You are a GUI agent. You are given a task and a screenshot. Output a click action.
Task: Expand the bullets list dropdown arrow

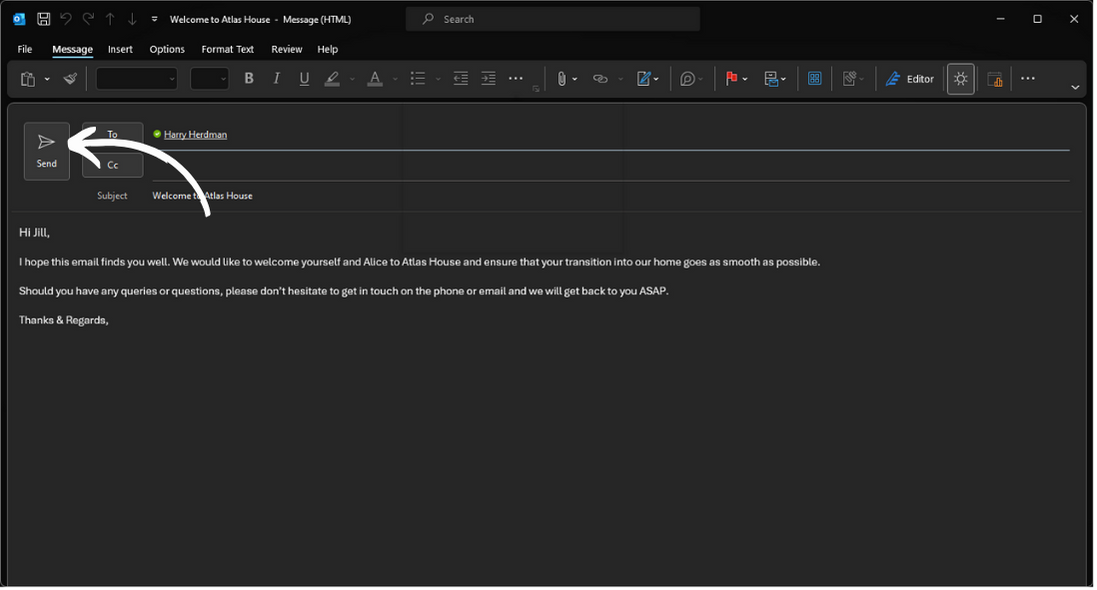pos(438,79)
